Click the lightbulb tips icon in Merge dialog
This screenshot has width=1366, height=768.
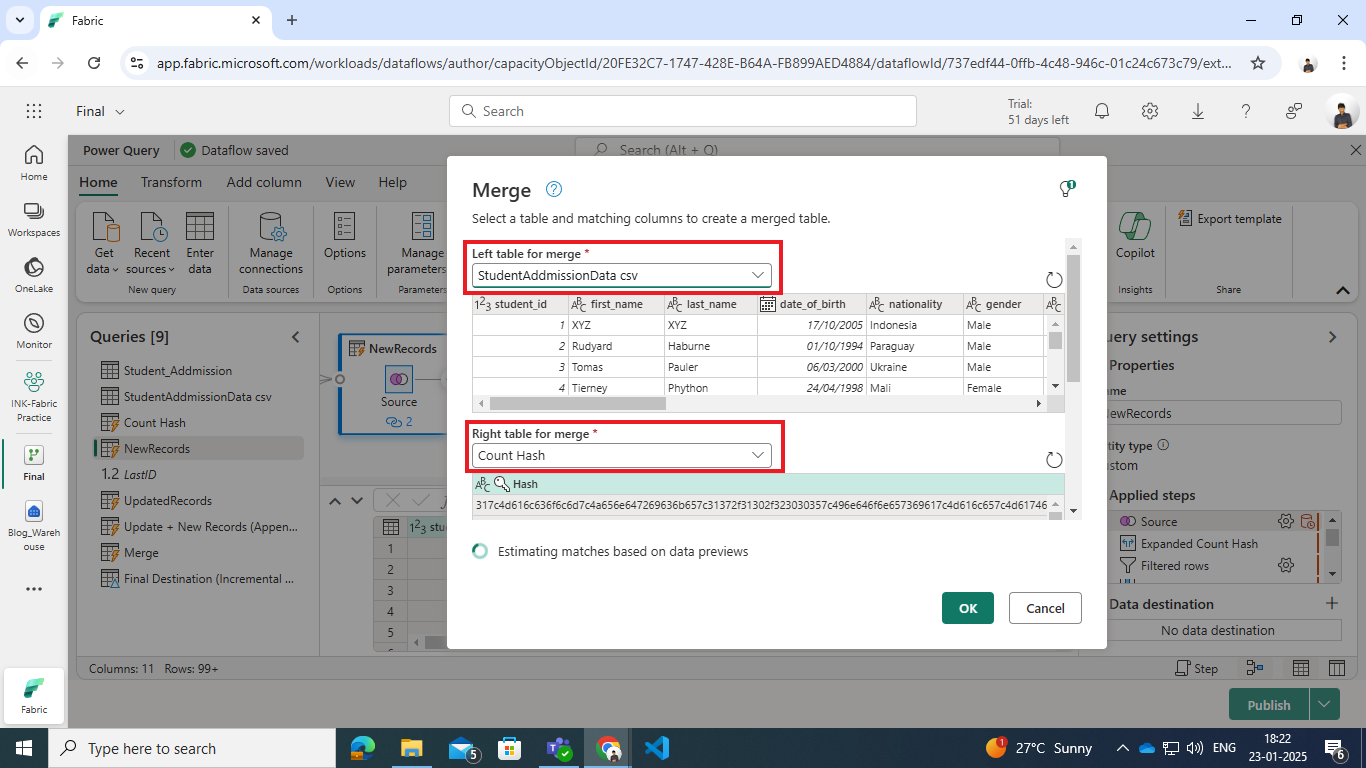(1067, 189)
